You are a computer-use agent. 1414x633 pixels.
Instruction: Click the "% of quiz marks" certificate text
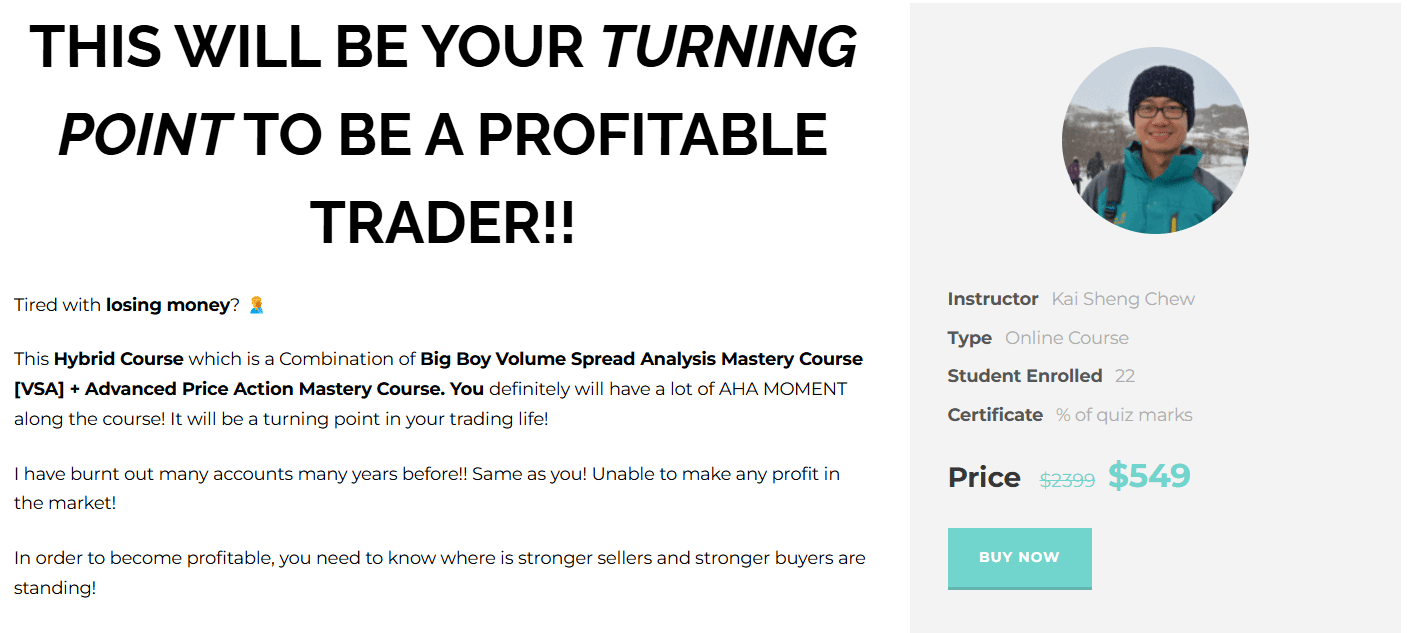[x=1124, y=415]
